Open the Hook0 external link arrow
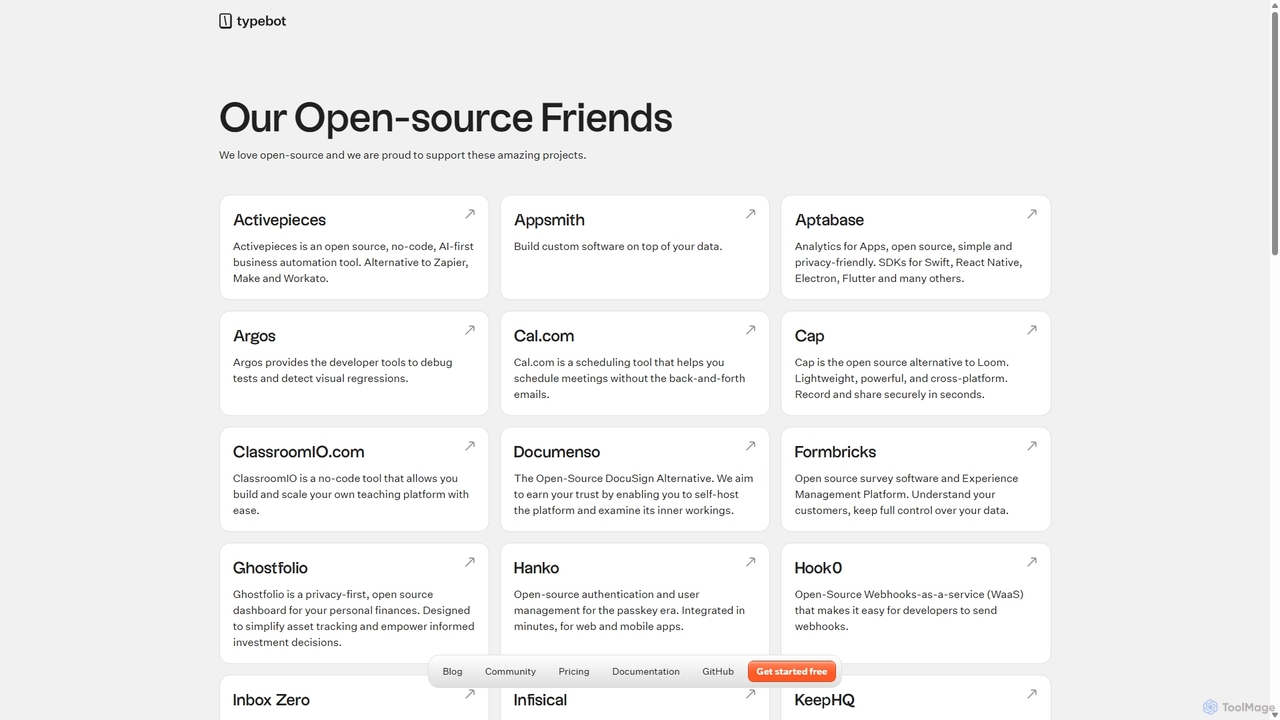 (1032, 562)
